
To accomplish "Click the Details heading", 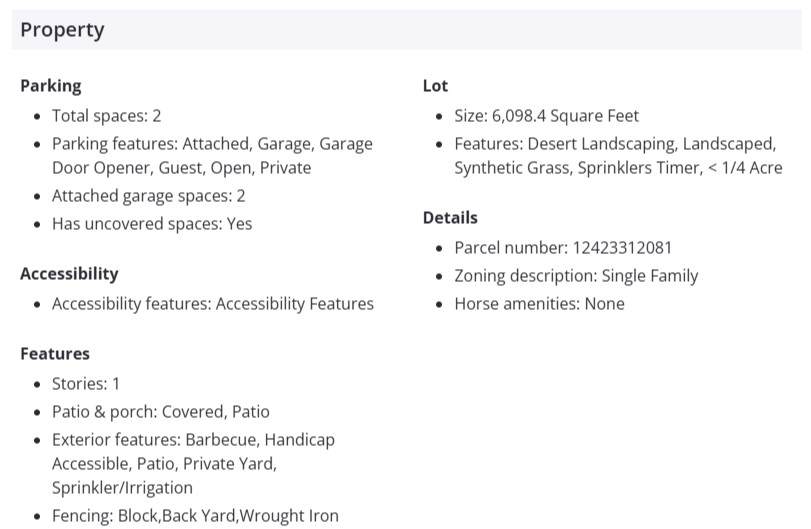I will click(450, 218).
